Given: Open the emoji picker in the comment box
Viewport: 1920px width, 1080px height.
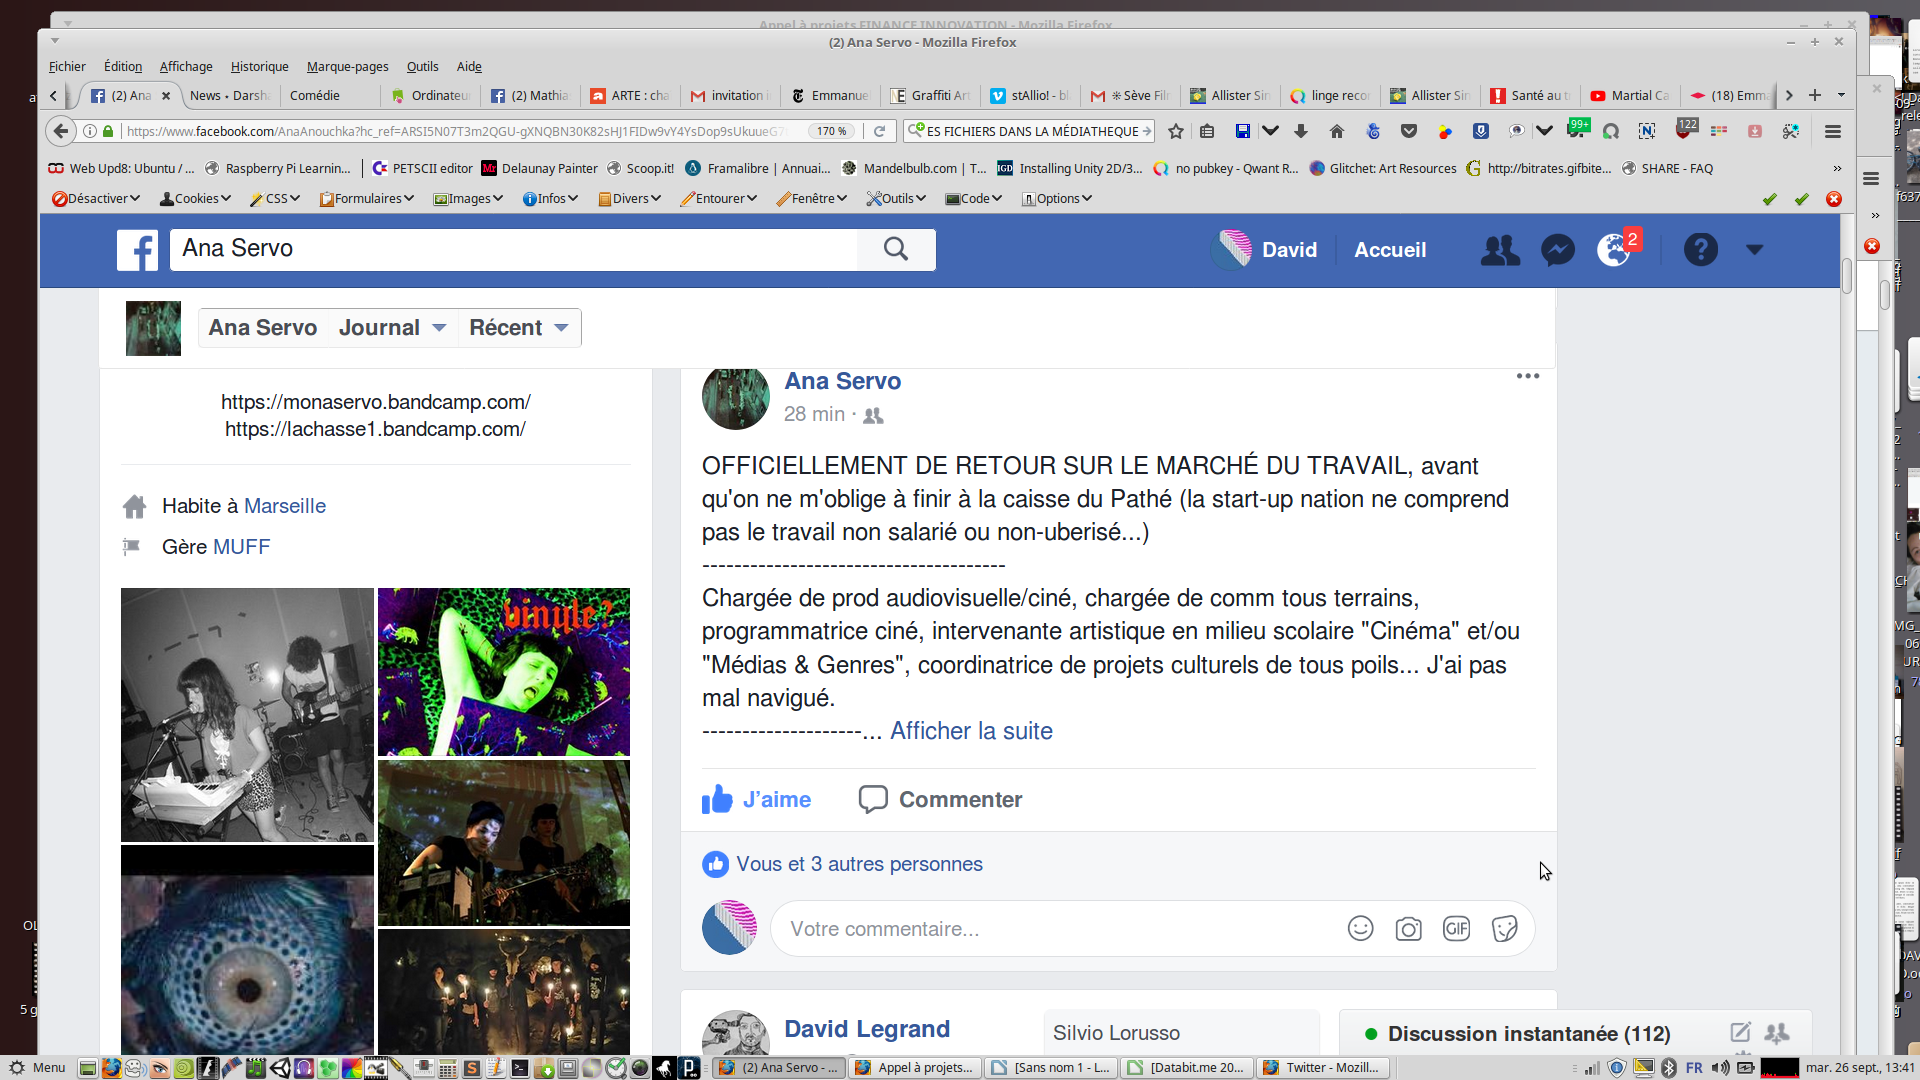Looking at the screenshot, I should (1360, 929).
